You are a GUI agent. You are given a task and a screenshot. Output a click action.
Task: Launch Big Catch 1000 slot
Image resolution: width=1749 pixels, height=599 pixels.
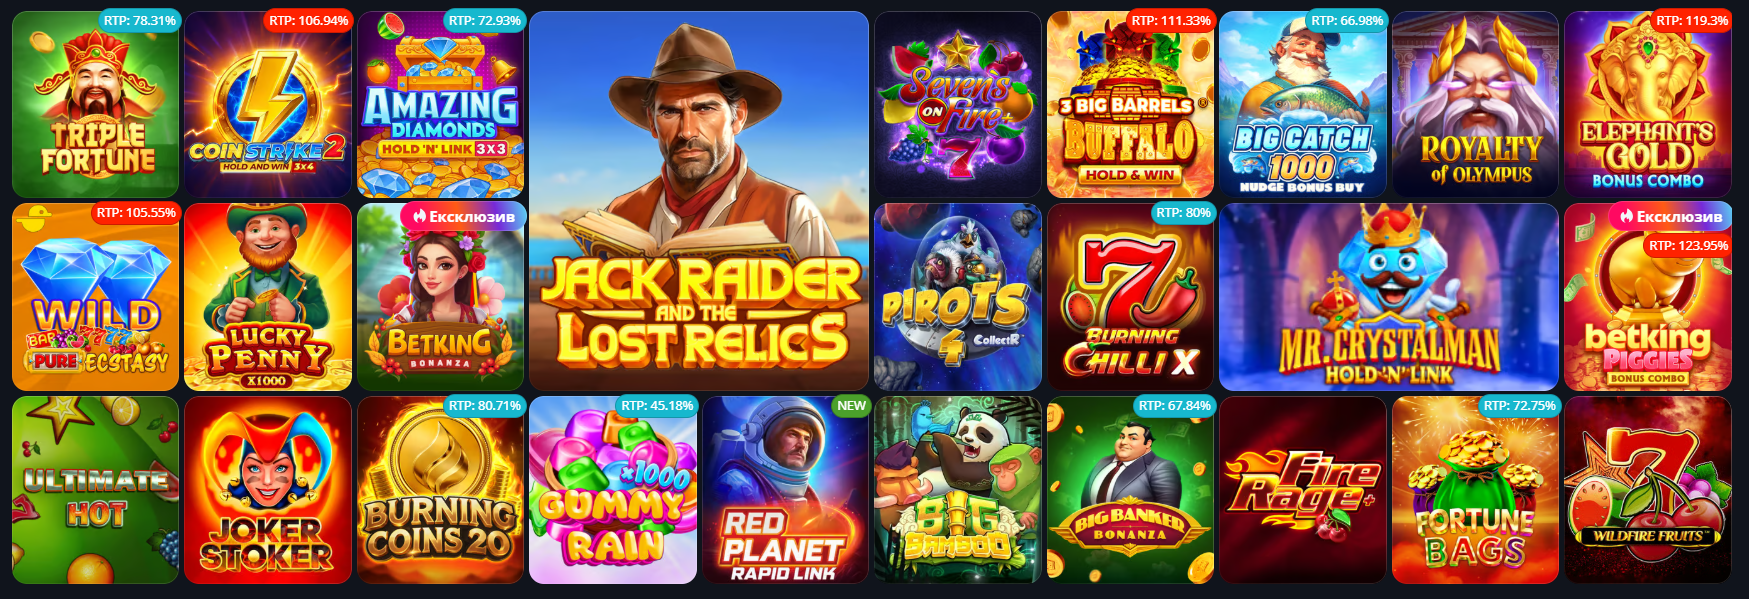1303,104
